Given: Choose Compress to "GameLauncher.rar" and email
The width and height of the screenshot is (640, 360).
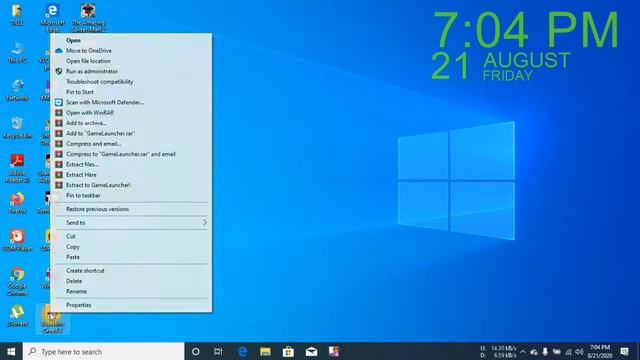Looking at the screenshot, I should coord(131,154).
